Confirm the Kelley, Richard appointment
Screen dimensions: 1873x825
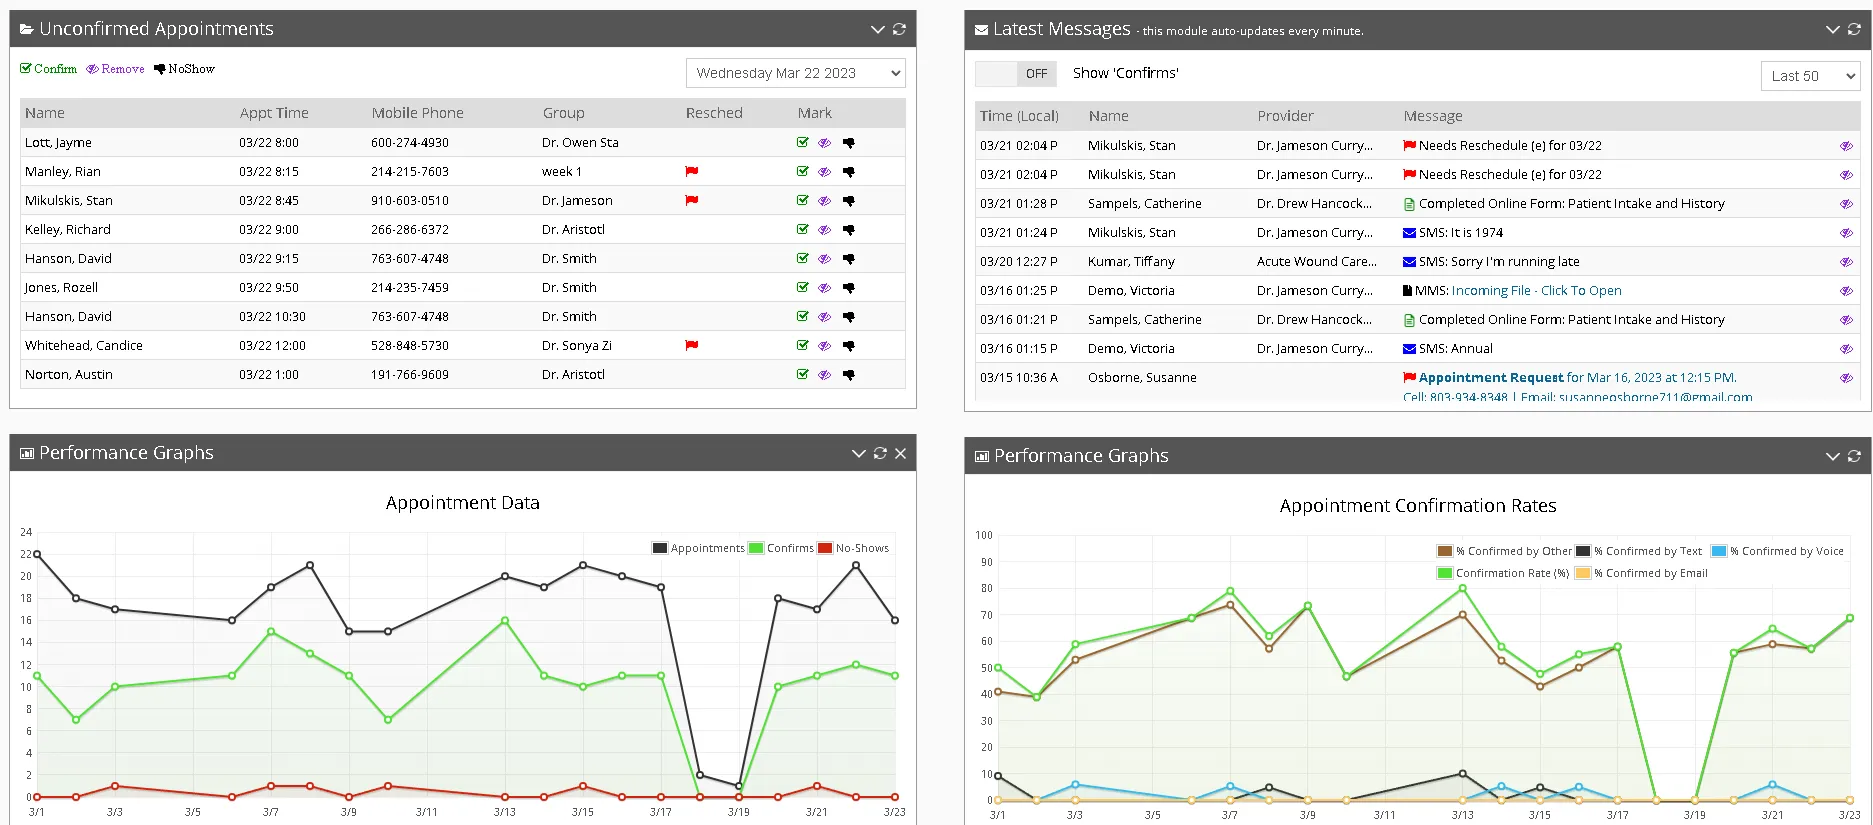click(803, 230)
